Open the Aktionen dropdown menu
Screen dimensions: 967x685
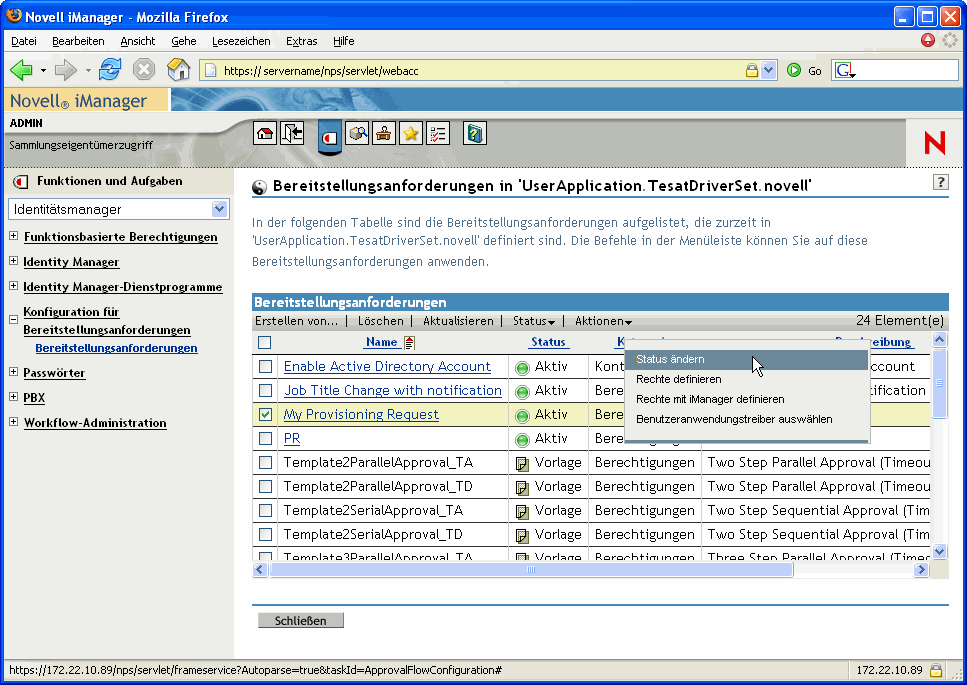pyautogui.click(x=603, y=321)
